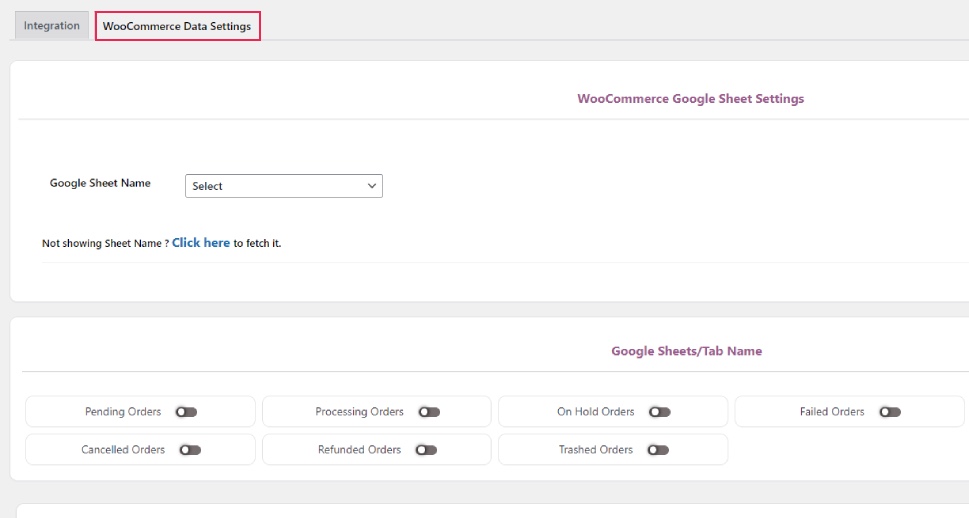Click the Google Sheets/Tab Name heading
The width and height of the screenshot is (969, 518).
[x=687, y=351]
